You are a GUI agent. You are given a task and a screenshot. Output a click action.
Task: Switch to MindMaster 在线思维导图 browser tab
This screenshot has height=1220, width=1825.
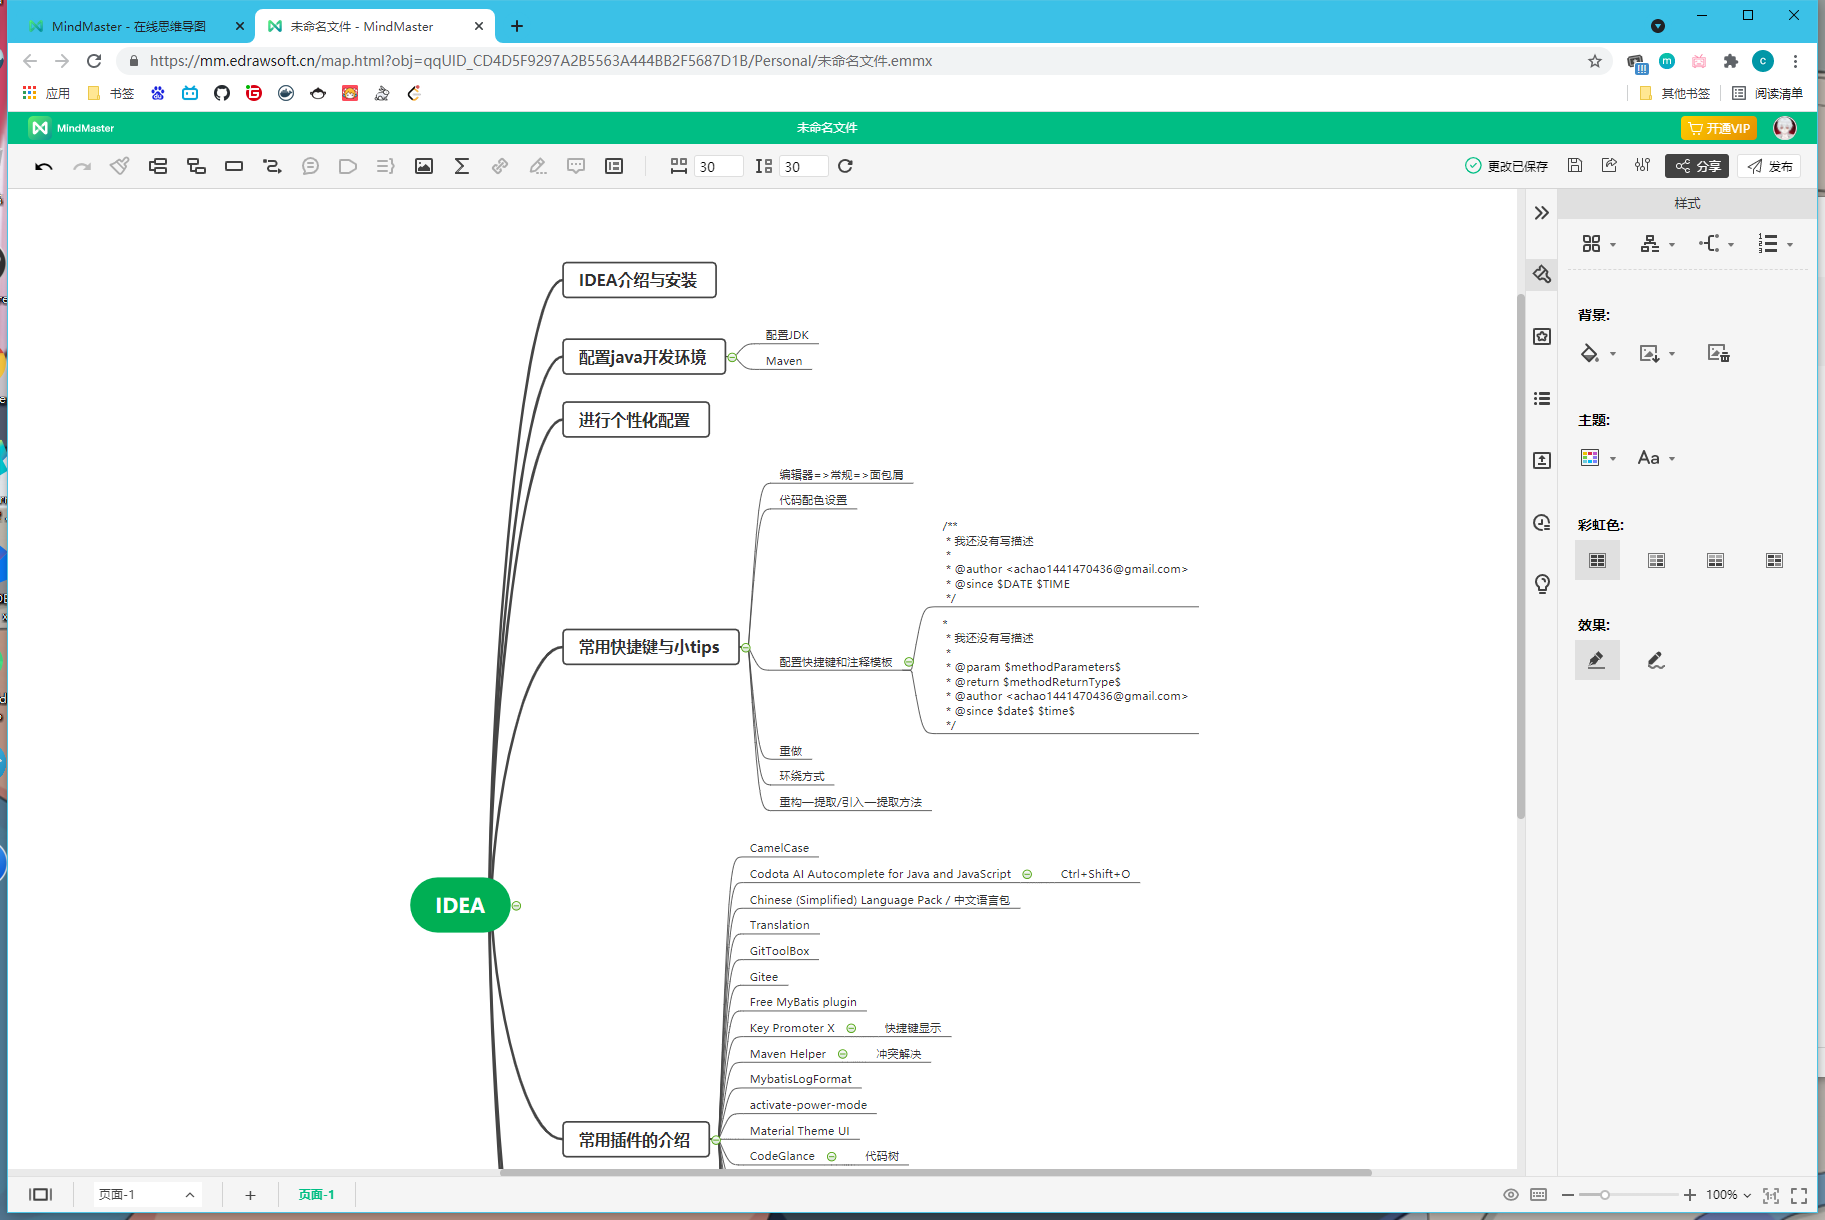[x=128, y=26]
